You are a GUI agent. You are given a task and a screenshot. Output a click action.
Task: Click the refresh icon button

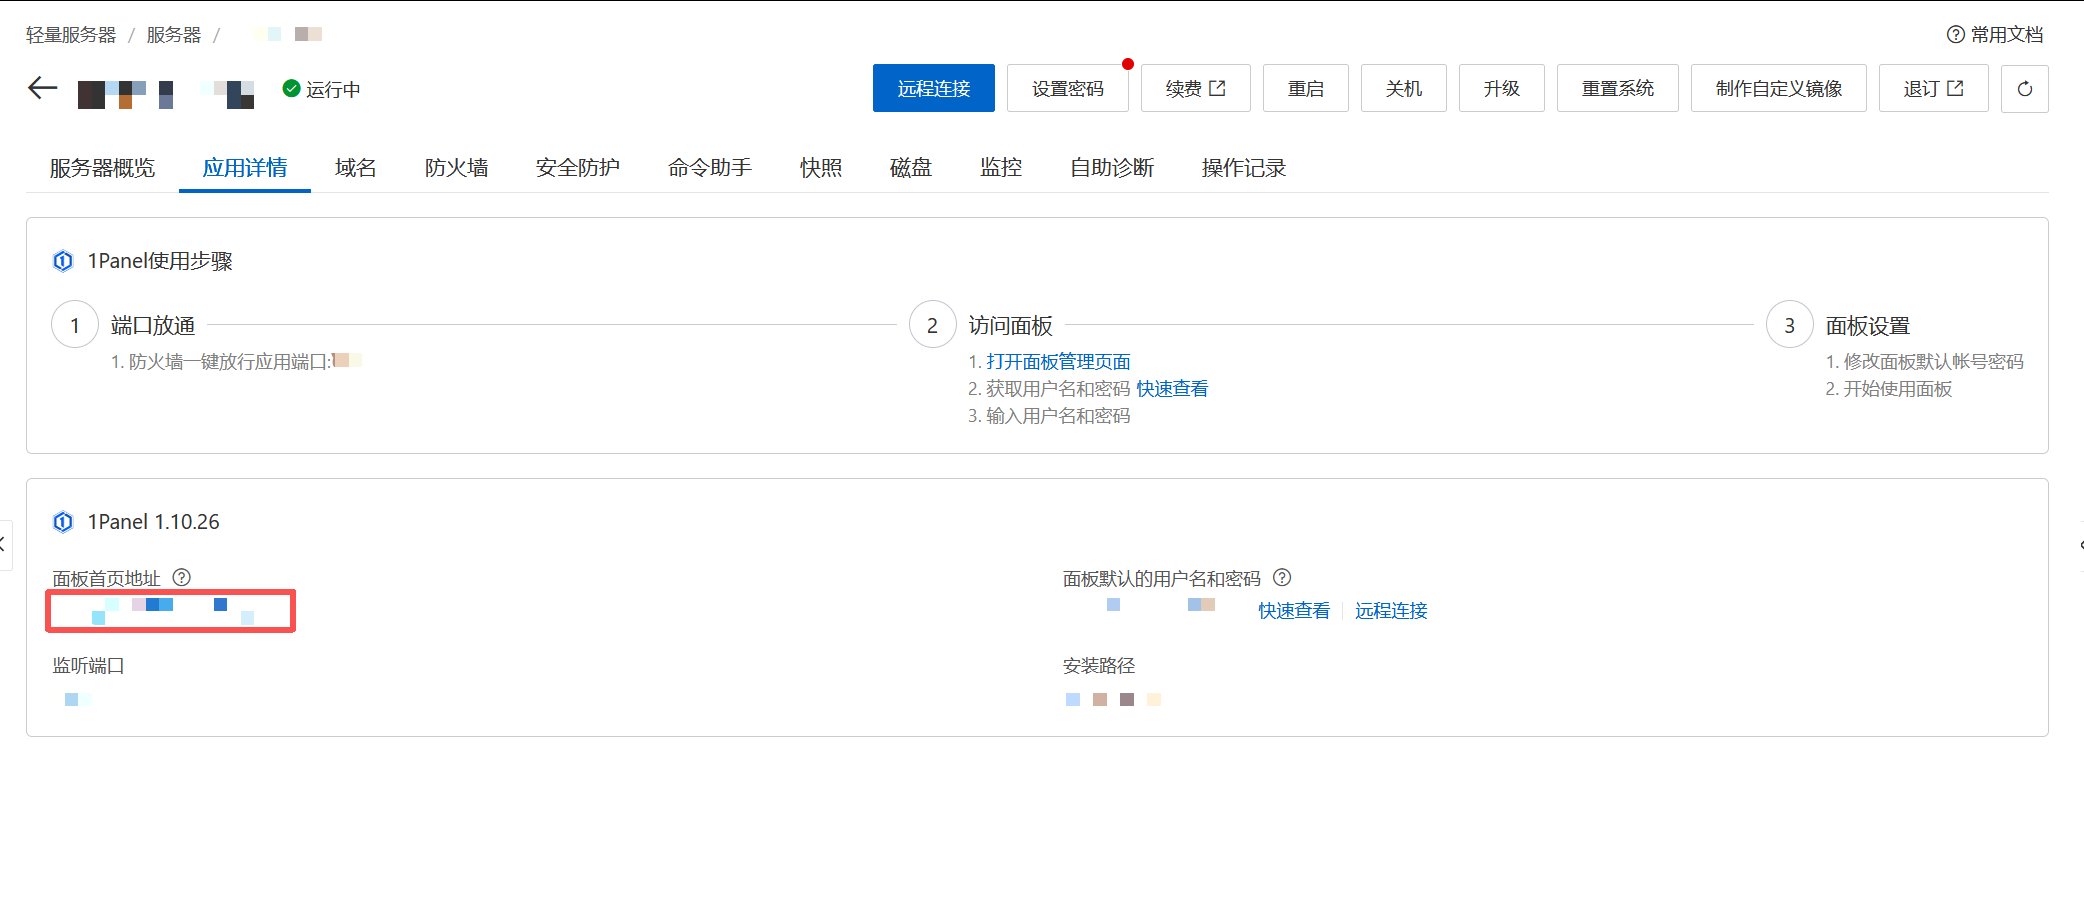click(x=2024, y=89)
